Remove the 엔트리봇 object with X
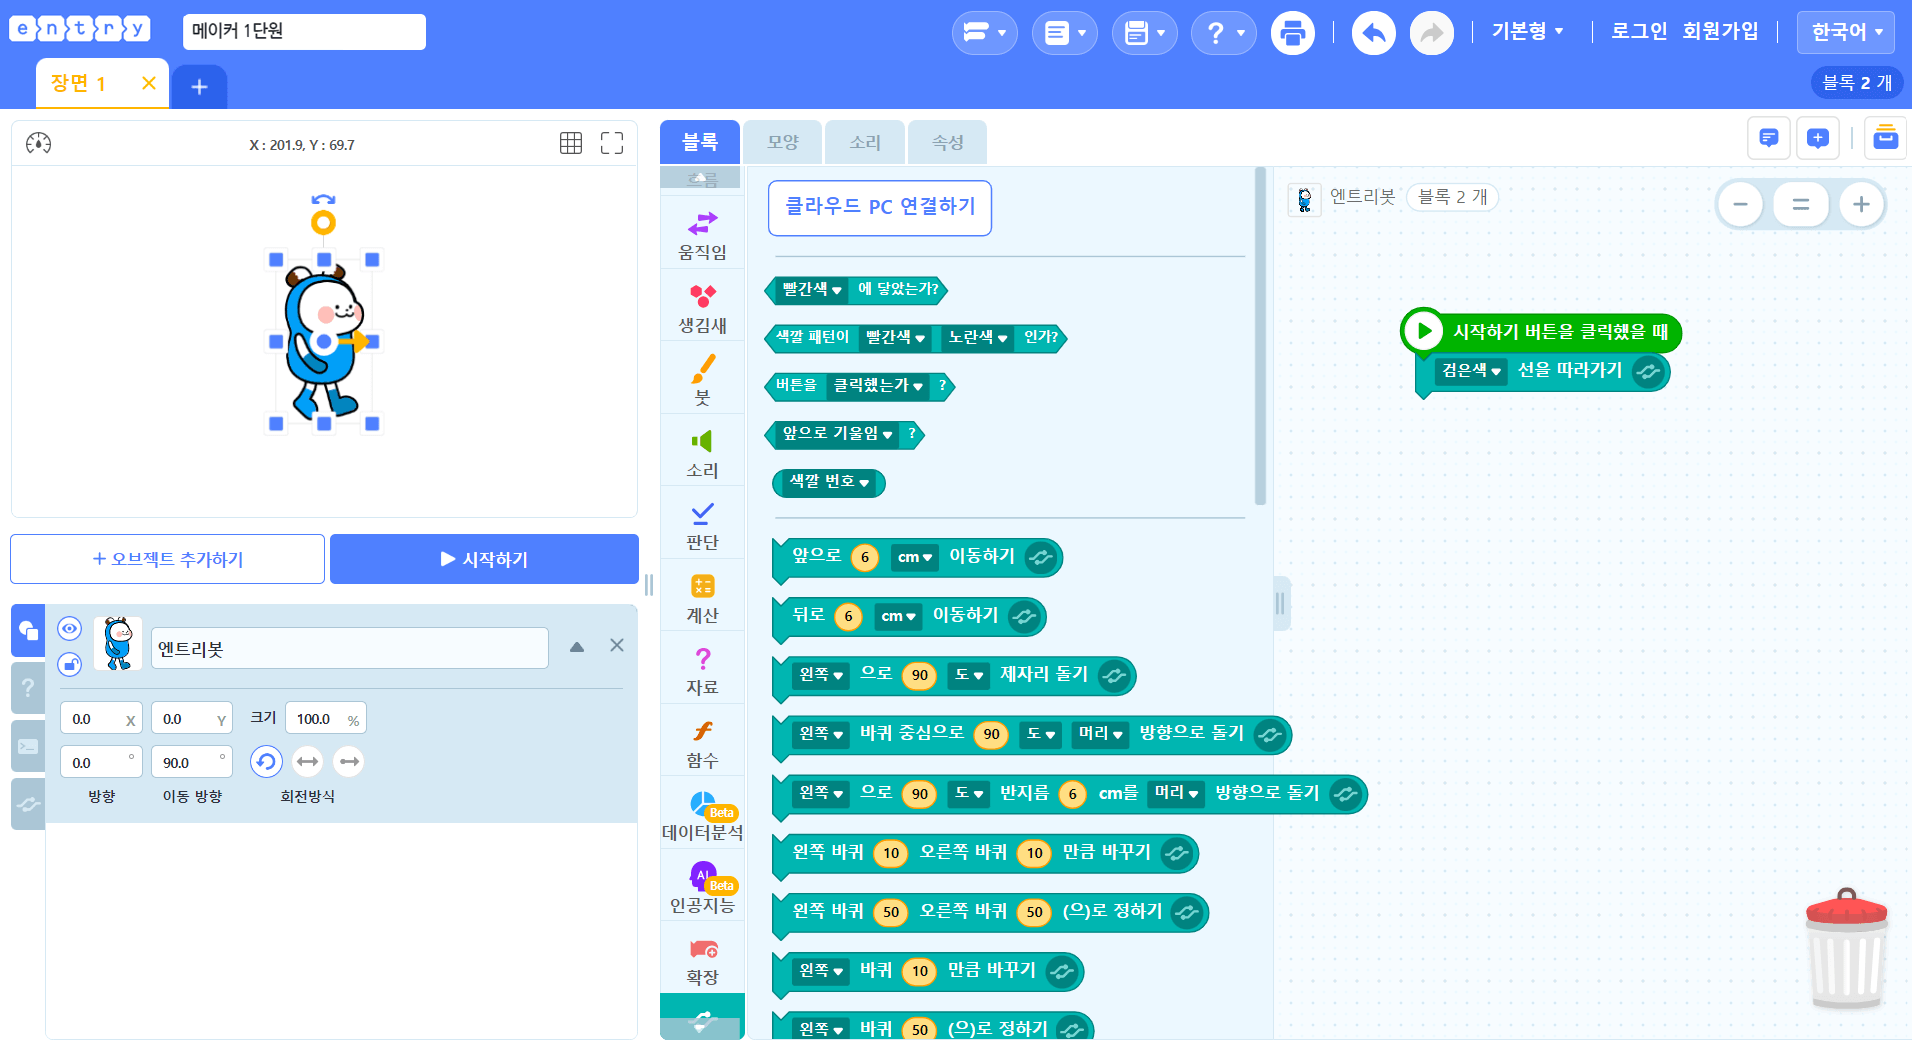This screenshot has width=1912, height=1040. tap(617, 646)
